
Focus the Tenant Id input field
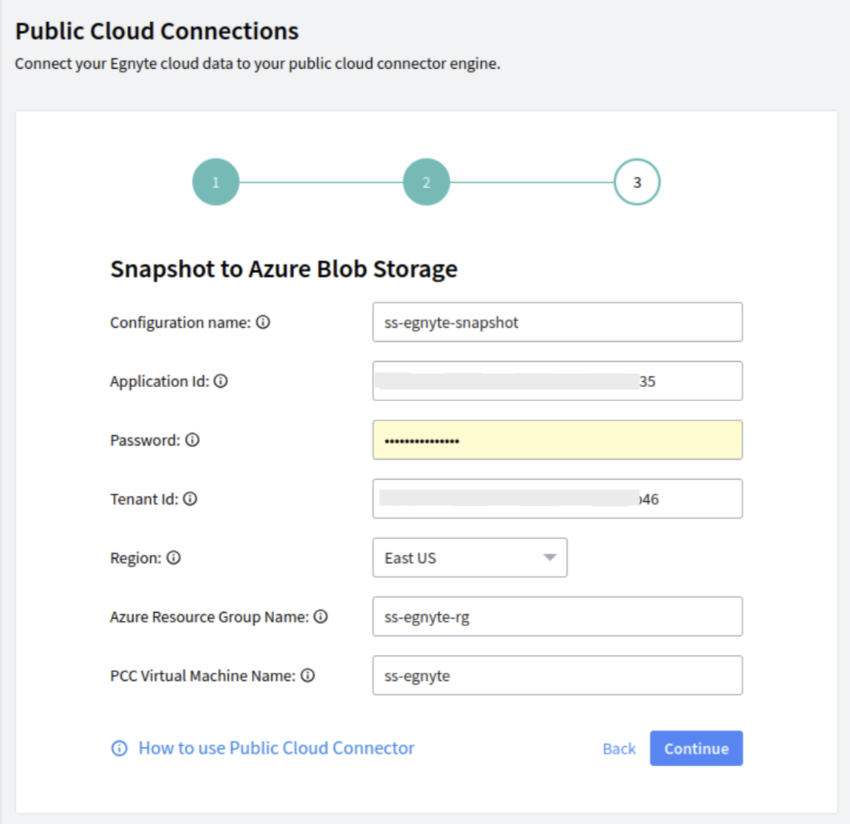[x=557, y=499]
